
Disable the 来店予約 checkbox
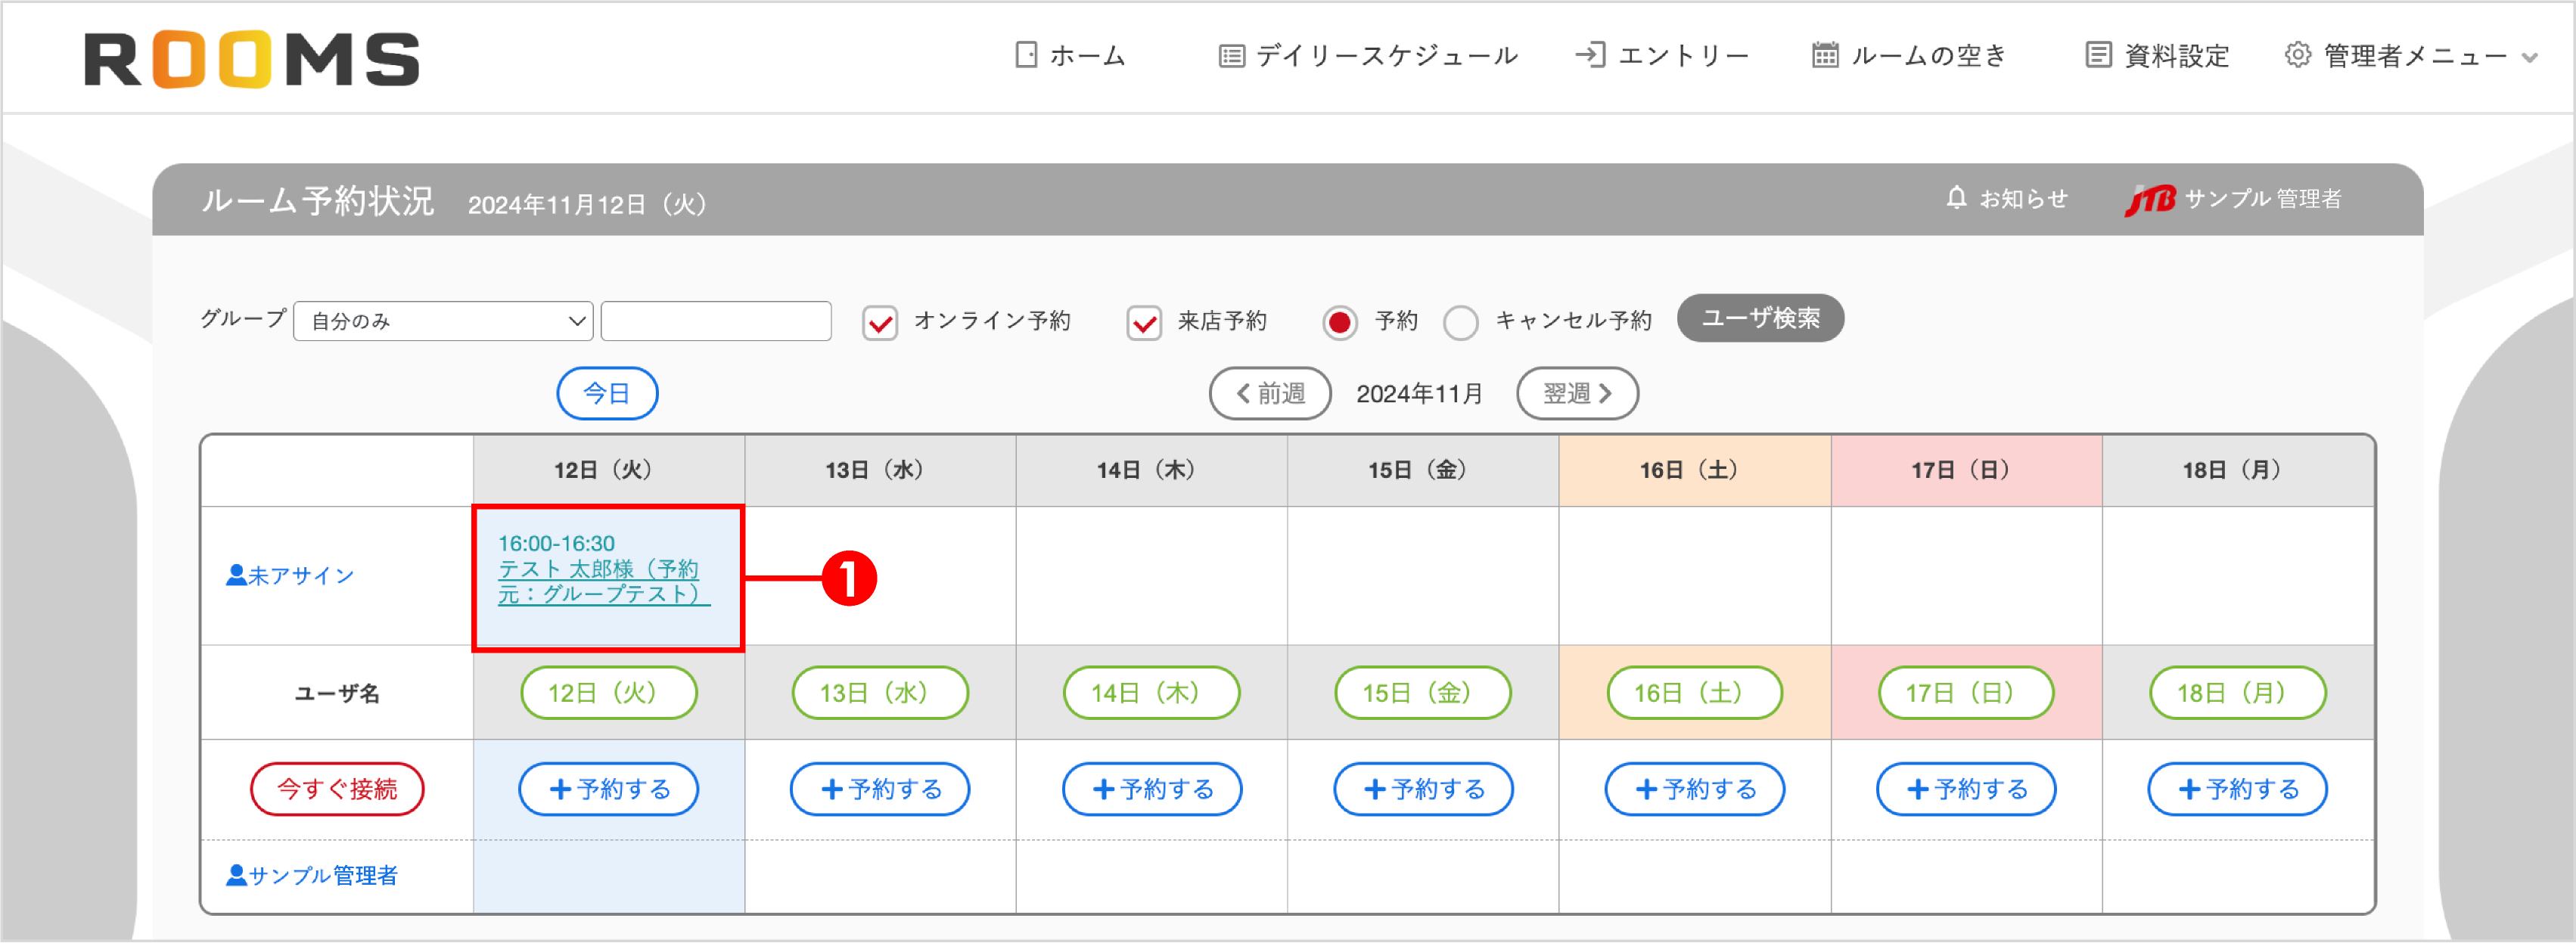click(1143, 322)
